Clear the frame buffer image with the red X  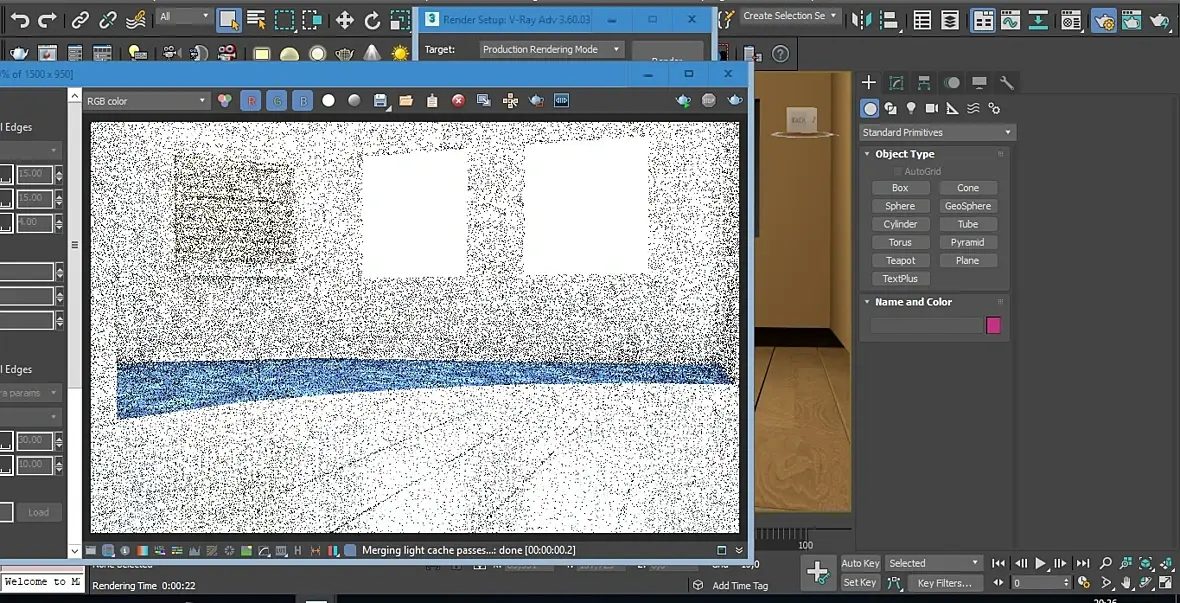(458, 101)
